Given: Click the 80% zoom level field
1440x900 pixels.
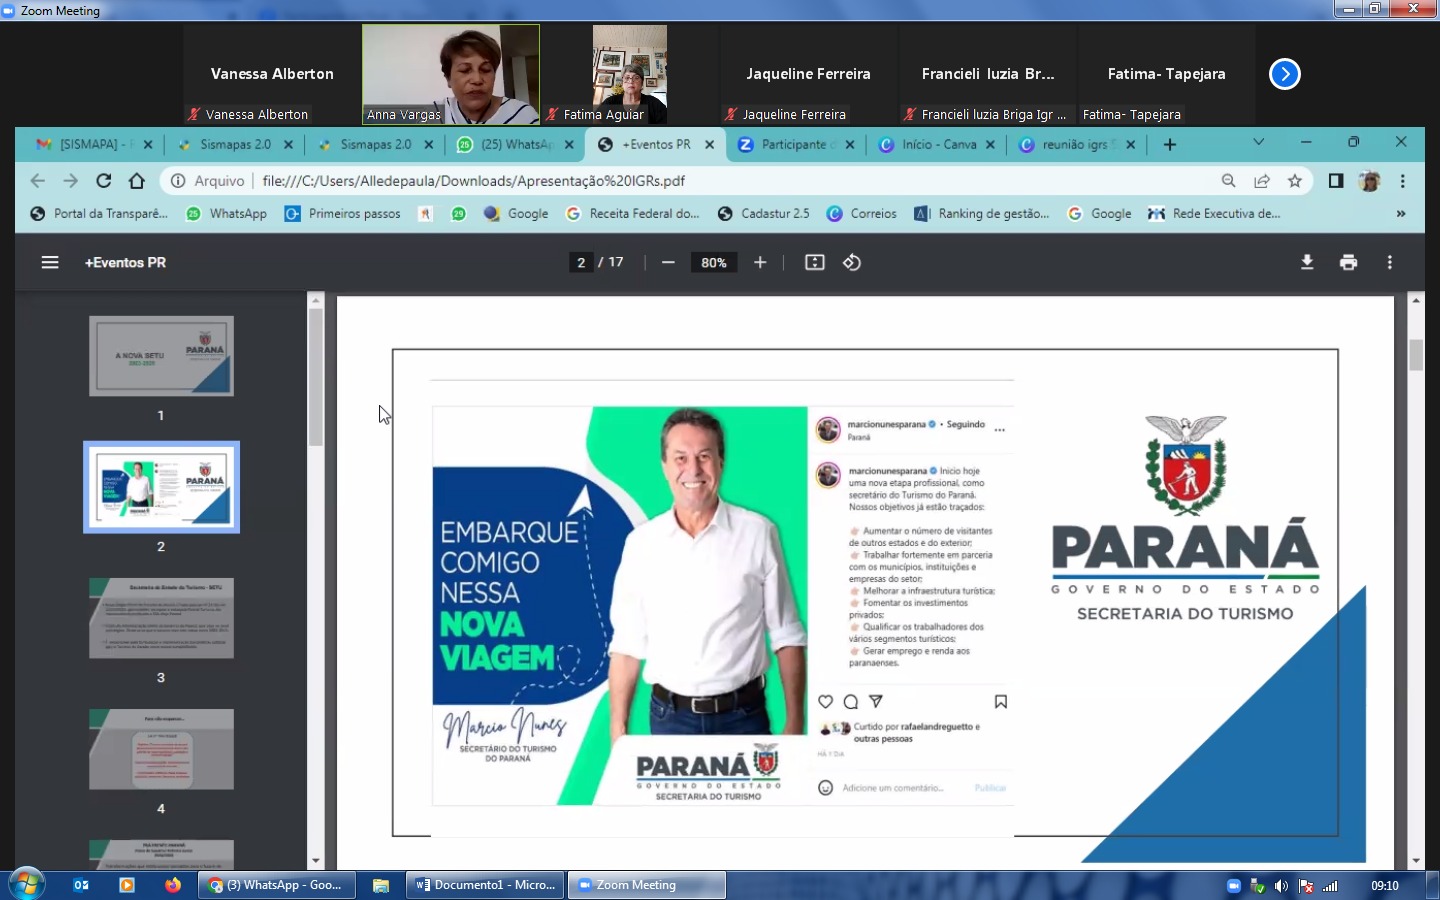Looking at the screenshot, I should (714, 262).
